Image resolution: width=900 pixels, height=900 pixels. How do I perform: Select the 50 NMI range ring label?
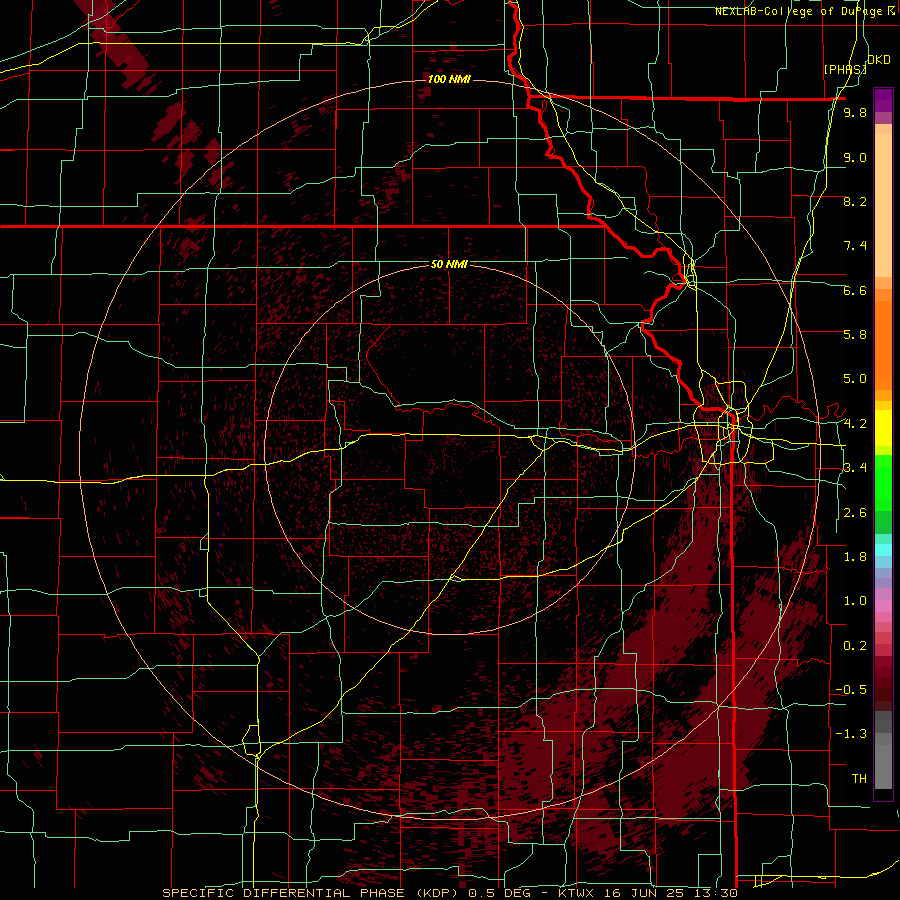(x=449, y=264)
